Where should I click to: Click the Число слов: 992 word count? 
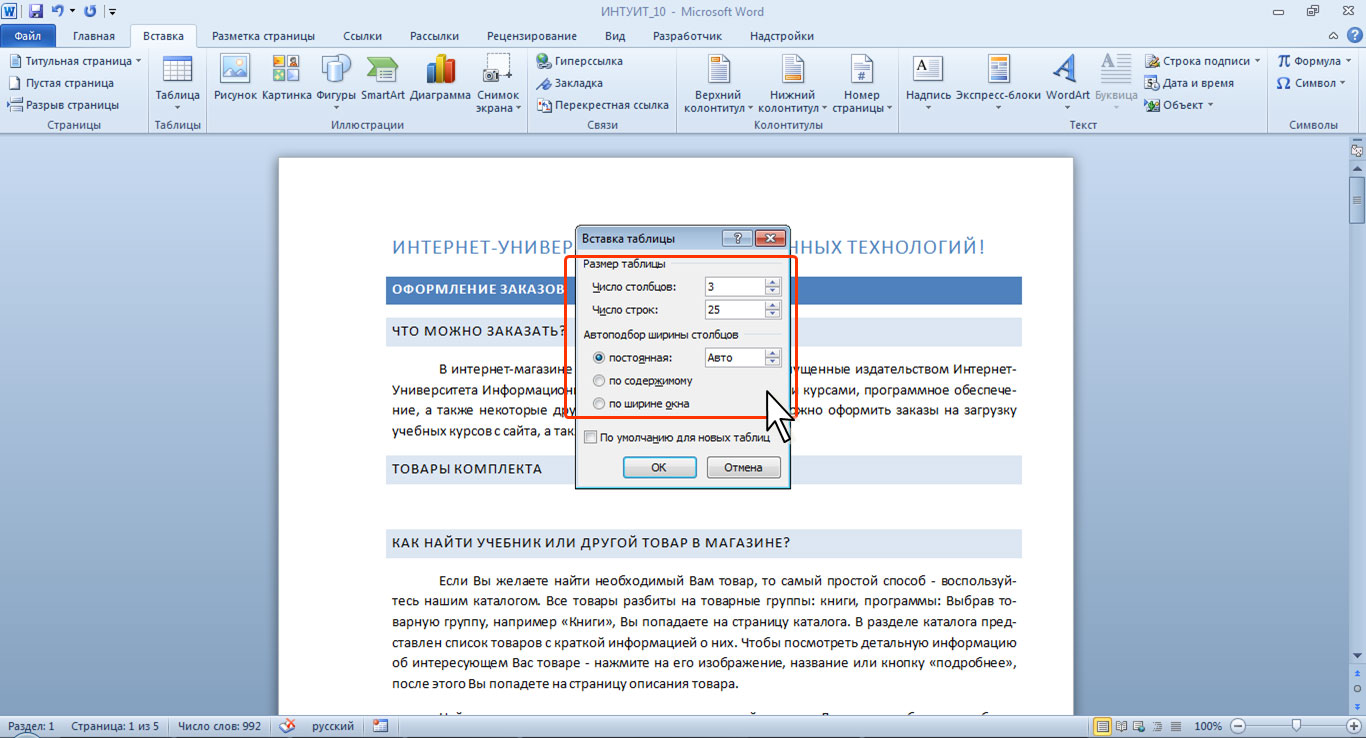click(219, 726)
